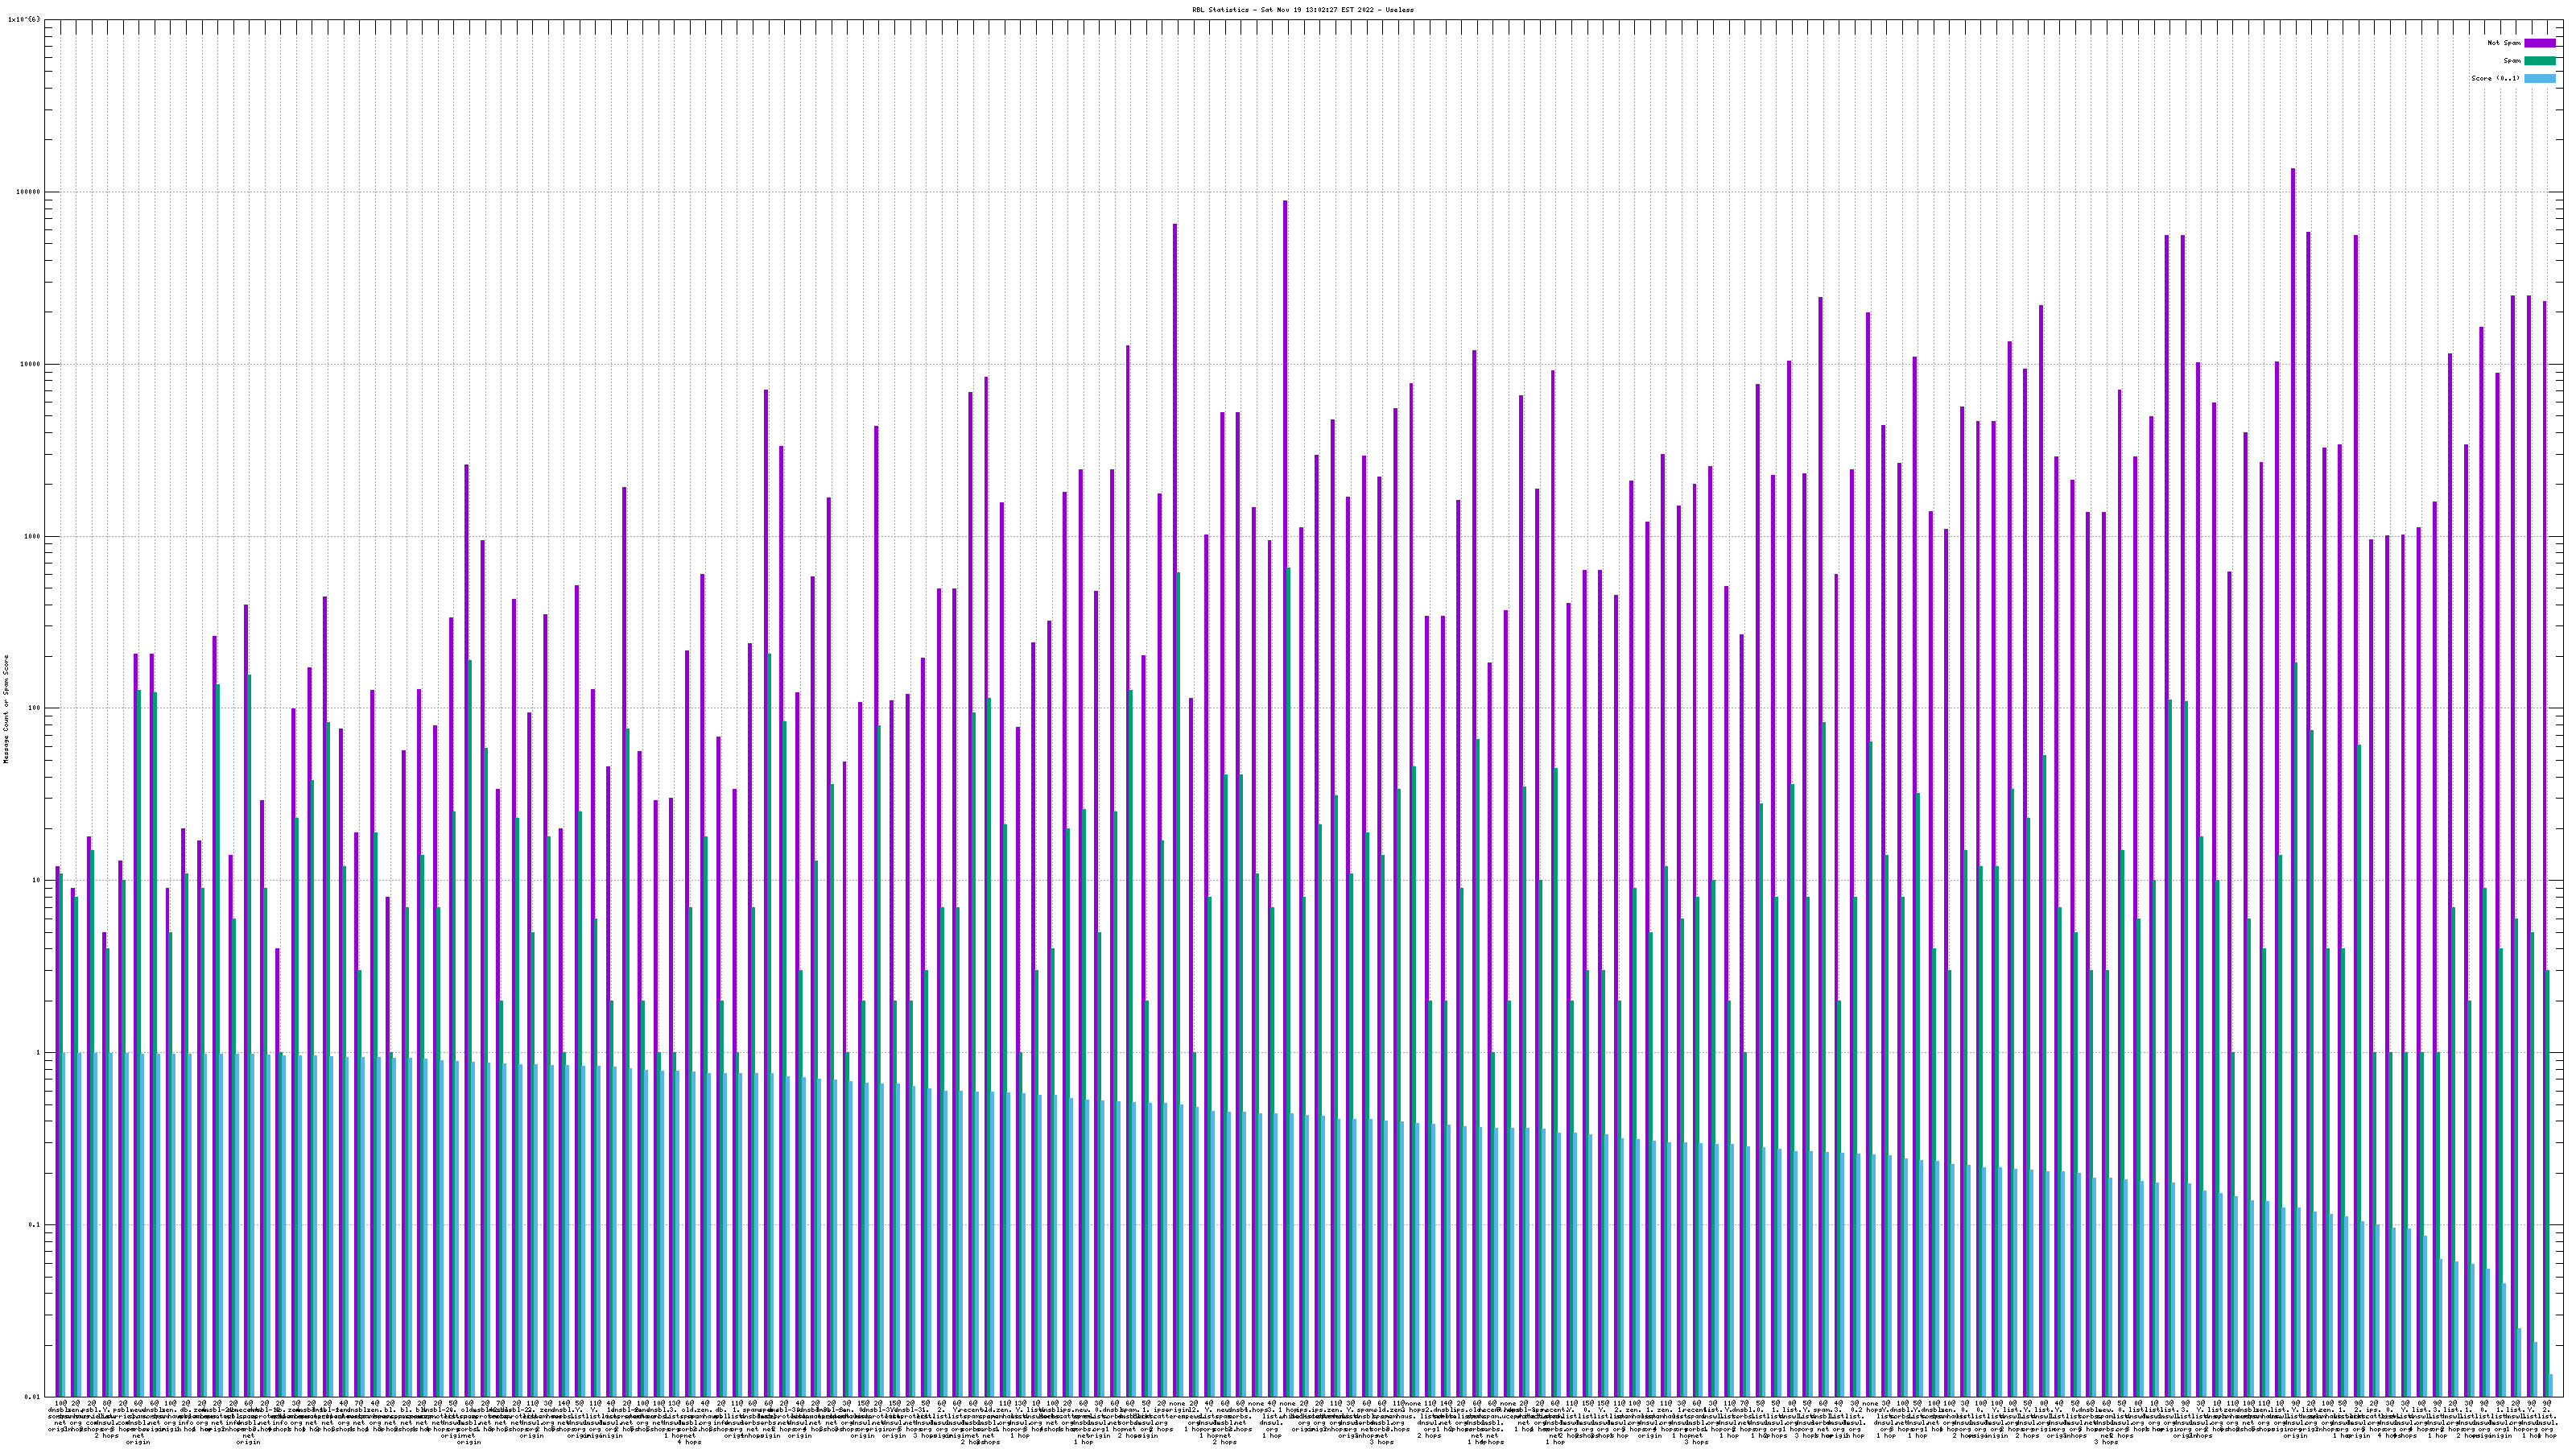
Task: Click the 'RBL Statistics' chart title
Action: tap(1302, 10)
